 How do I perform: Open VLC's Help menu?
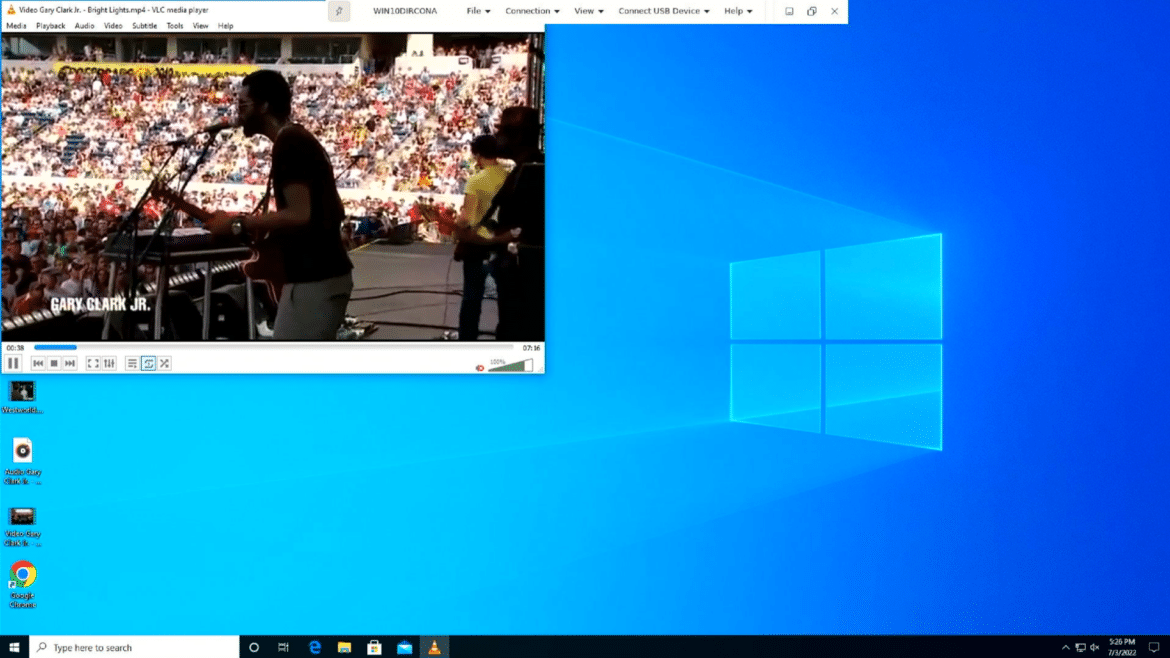(225, 26)
